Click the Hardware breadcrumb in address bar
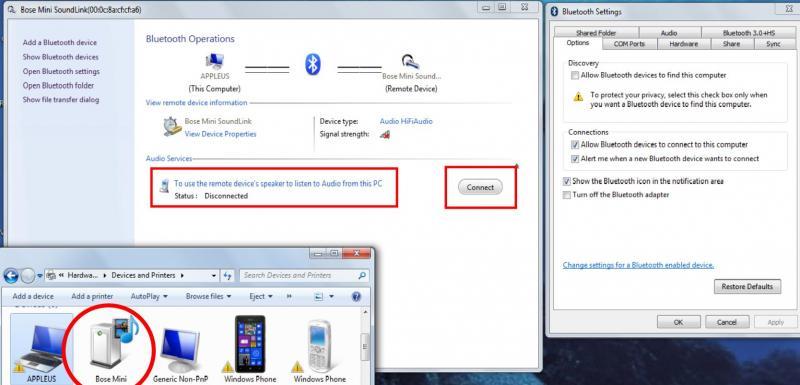 click(x=84, y=275)
